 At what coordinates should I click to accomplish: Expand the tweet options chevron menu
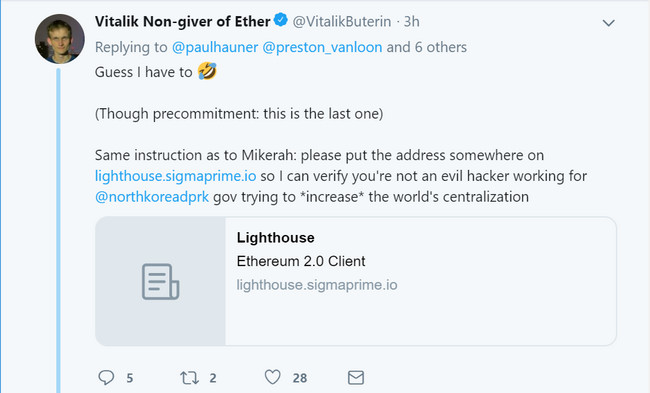coord(608,23)
